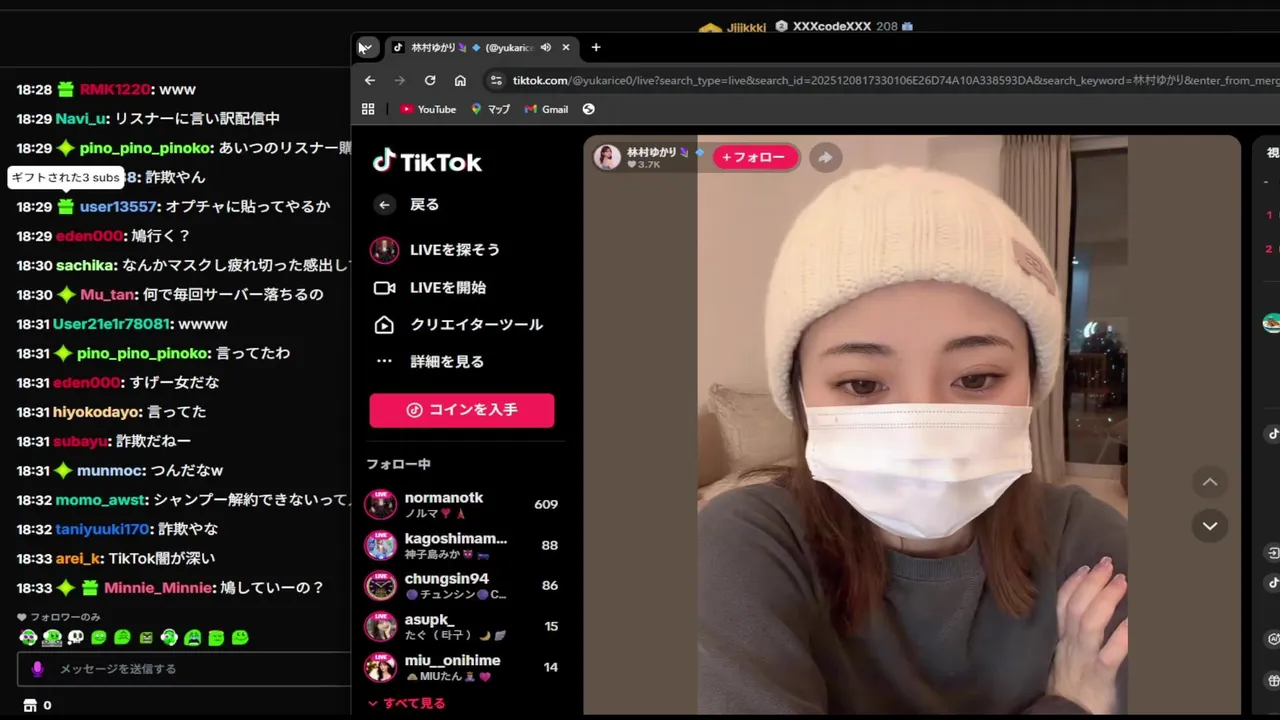The height and width of the screenshot is (720, 1280).
Task: Click the 戻る back arrow
Action: tap(384, 204)
